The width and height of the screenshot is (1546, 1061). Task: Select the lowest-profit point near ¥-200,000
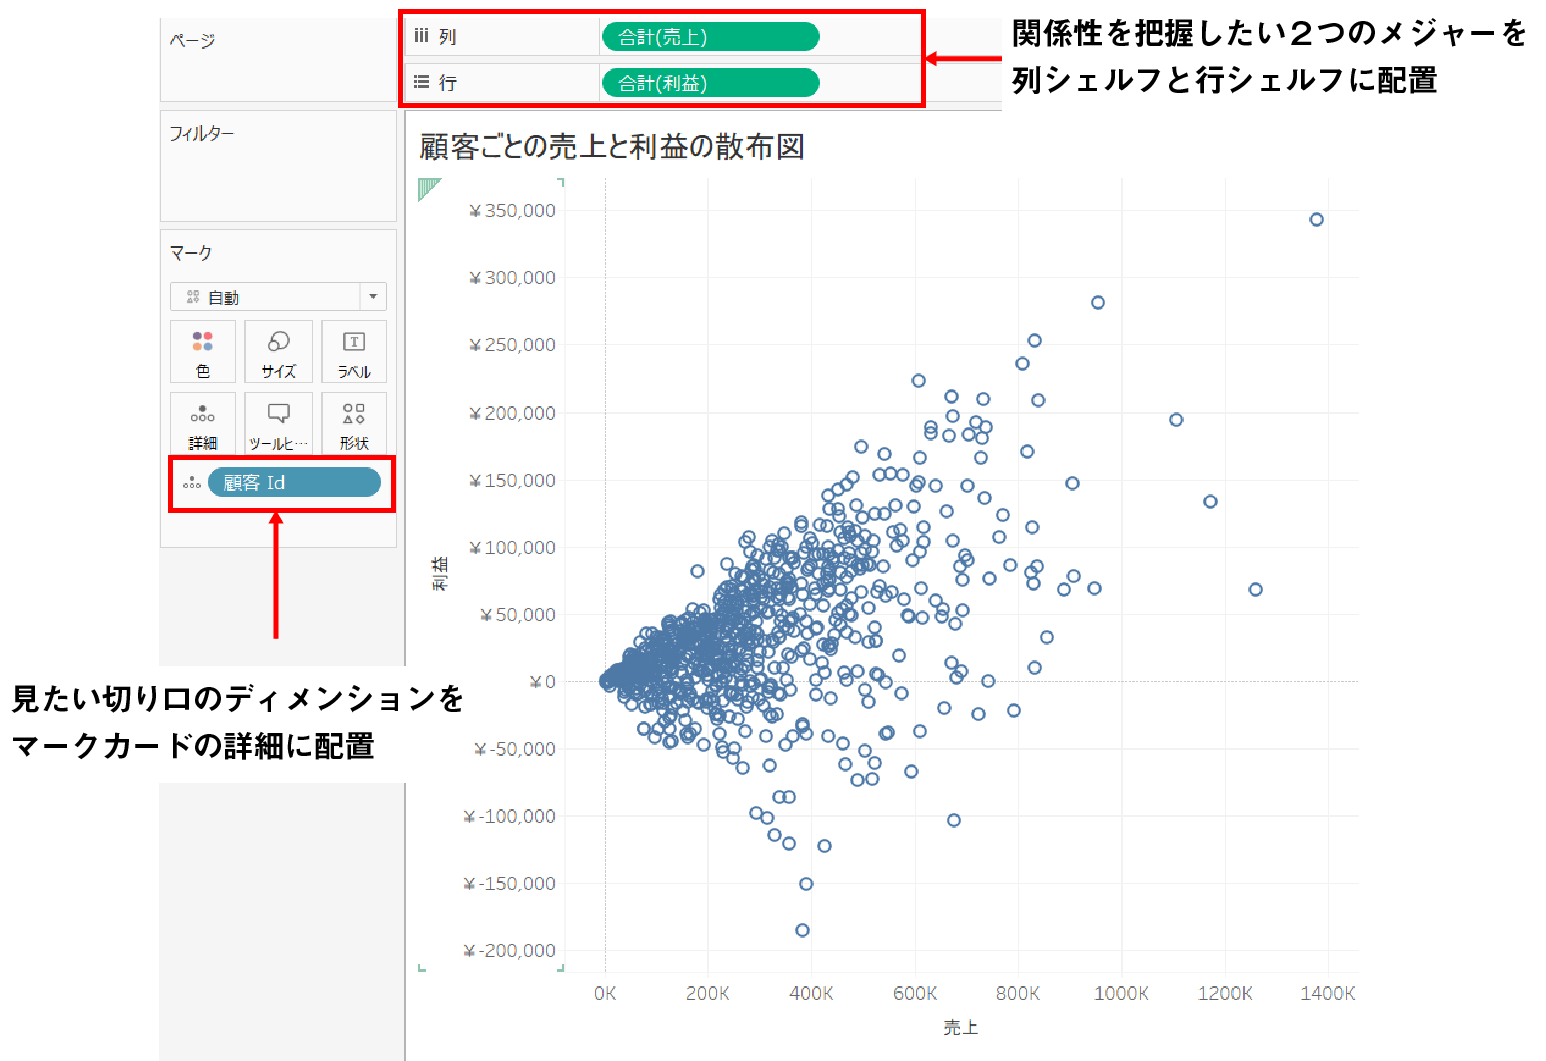(x=802, y=930)
